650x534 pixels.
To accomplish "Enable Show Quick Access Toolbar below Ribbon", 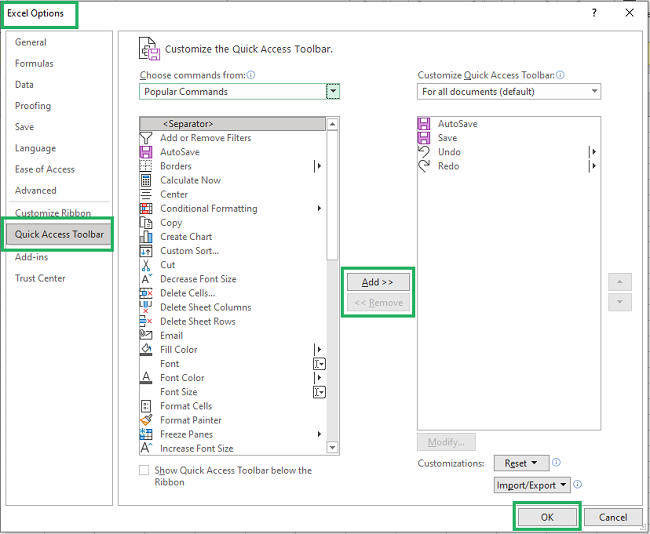I will [145, 470].
